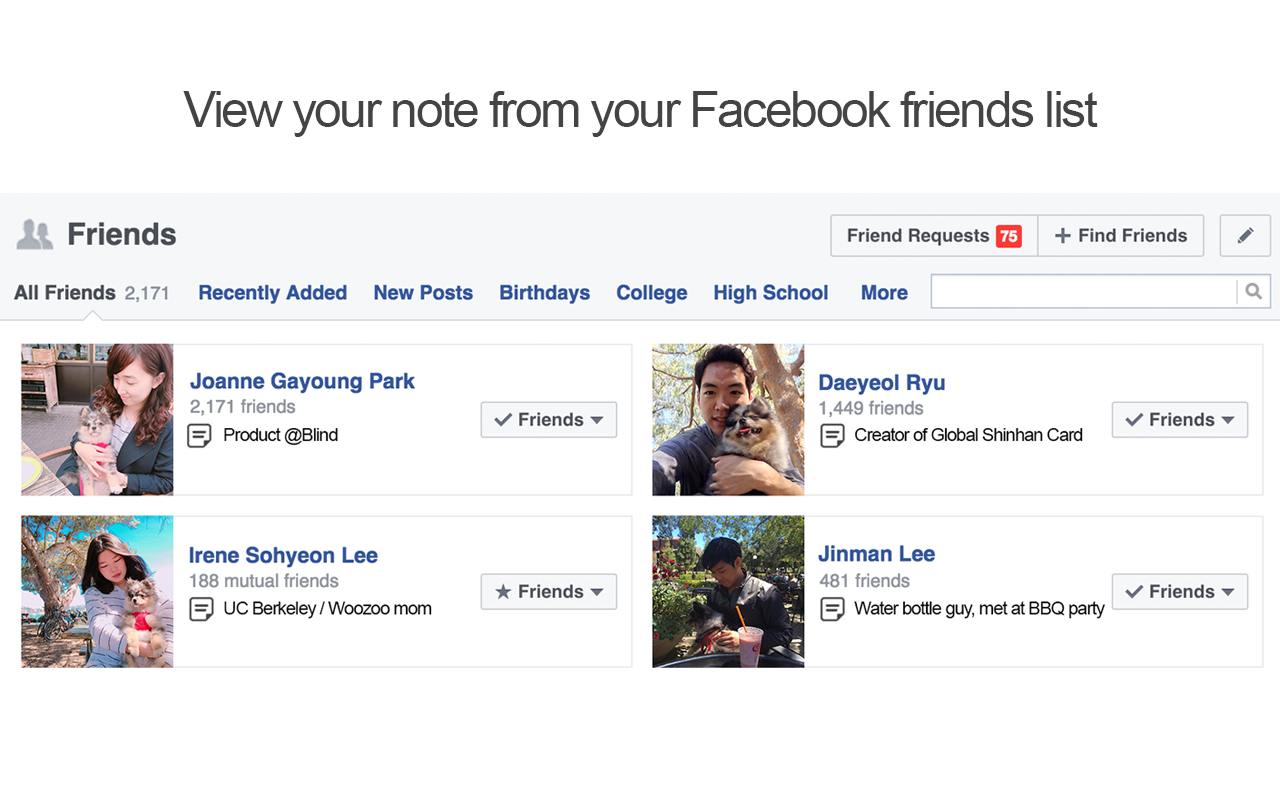The width and height of the screenshot is (1280, 800).
Task: Click the Find Friends button
Action: pos(1121,235)
